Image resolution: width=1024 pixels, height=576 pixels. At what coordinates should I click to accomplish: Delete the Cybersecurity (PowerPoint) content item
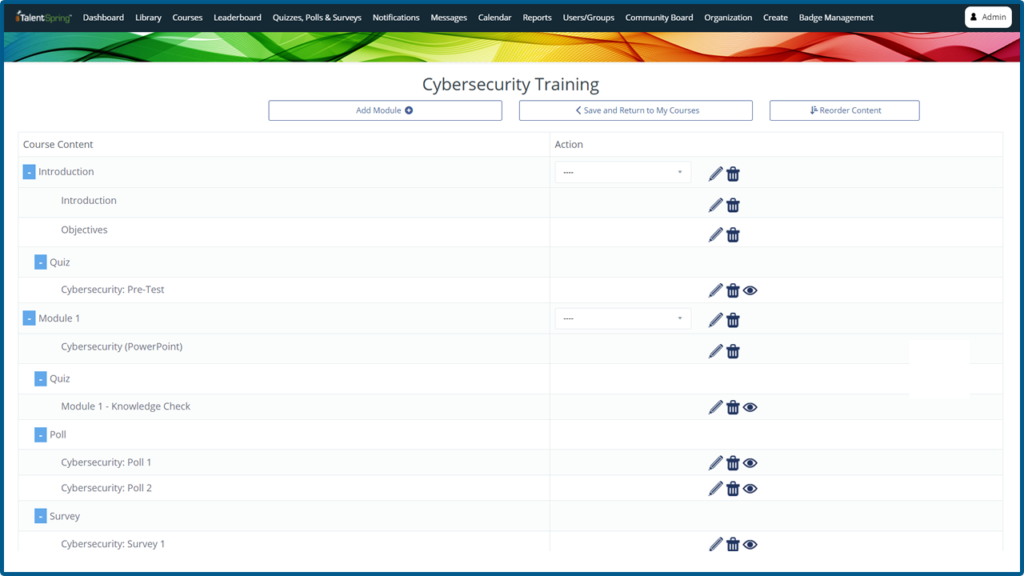tap(733, 351)
